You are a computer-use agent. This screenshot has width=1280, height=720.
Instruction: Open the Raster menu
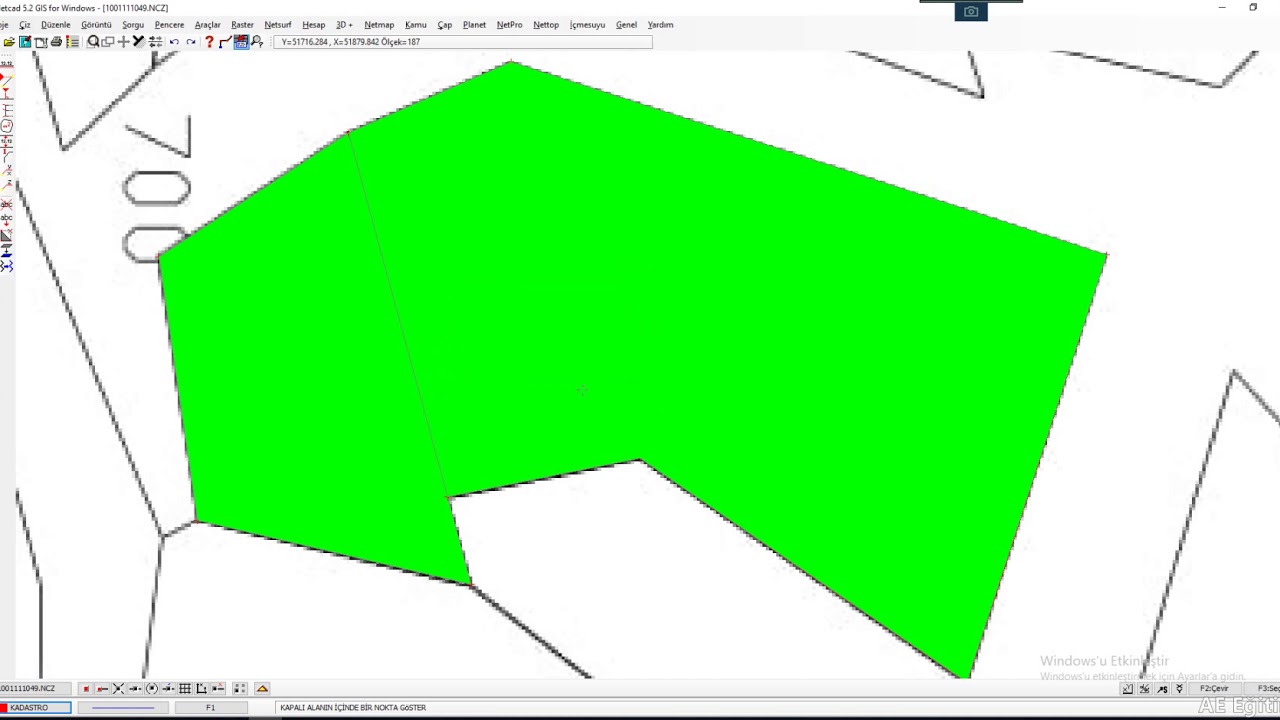coord(242,25)
